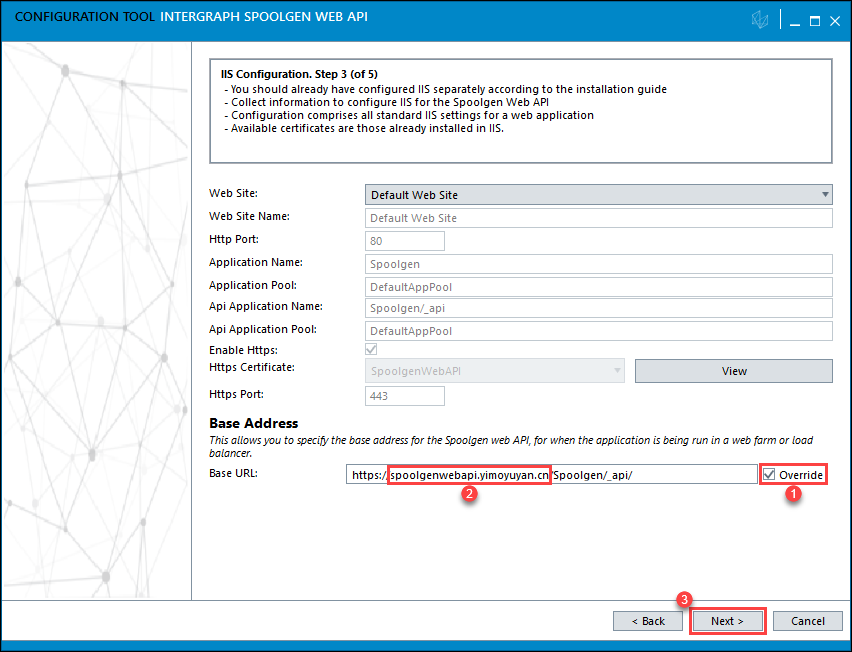Click the Application Pool field
This screenshot has width=852, height=652.
click(598, 287)
